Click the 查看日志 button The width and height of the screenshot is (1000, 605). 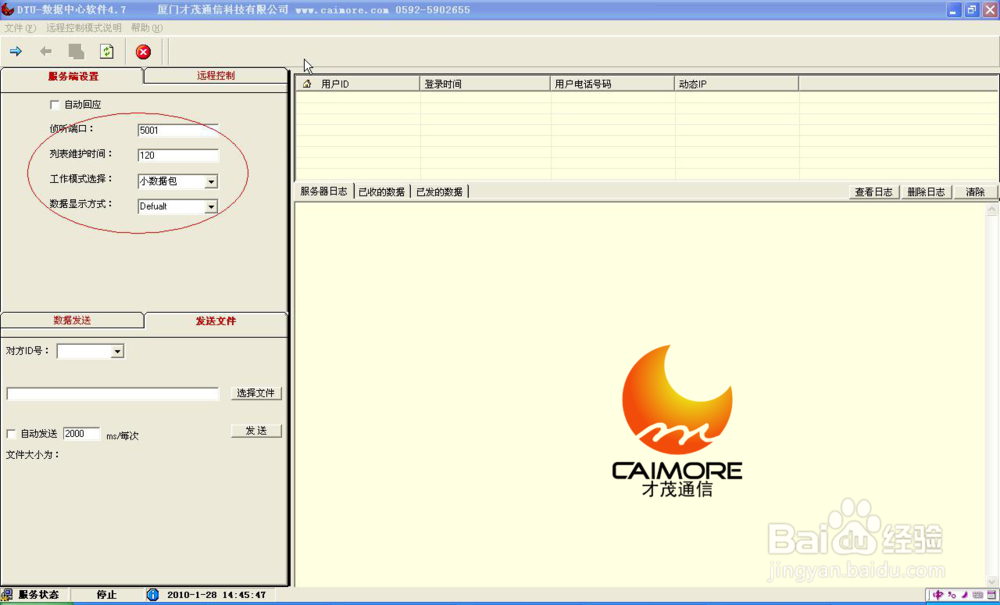coord(874,192)
